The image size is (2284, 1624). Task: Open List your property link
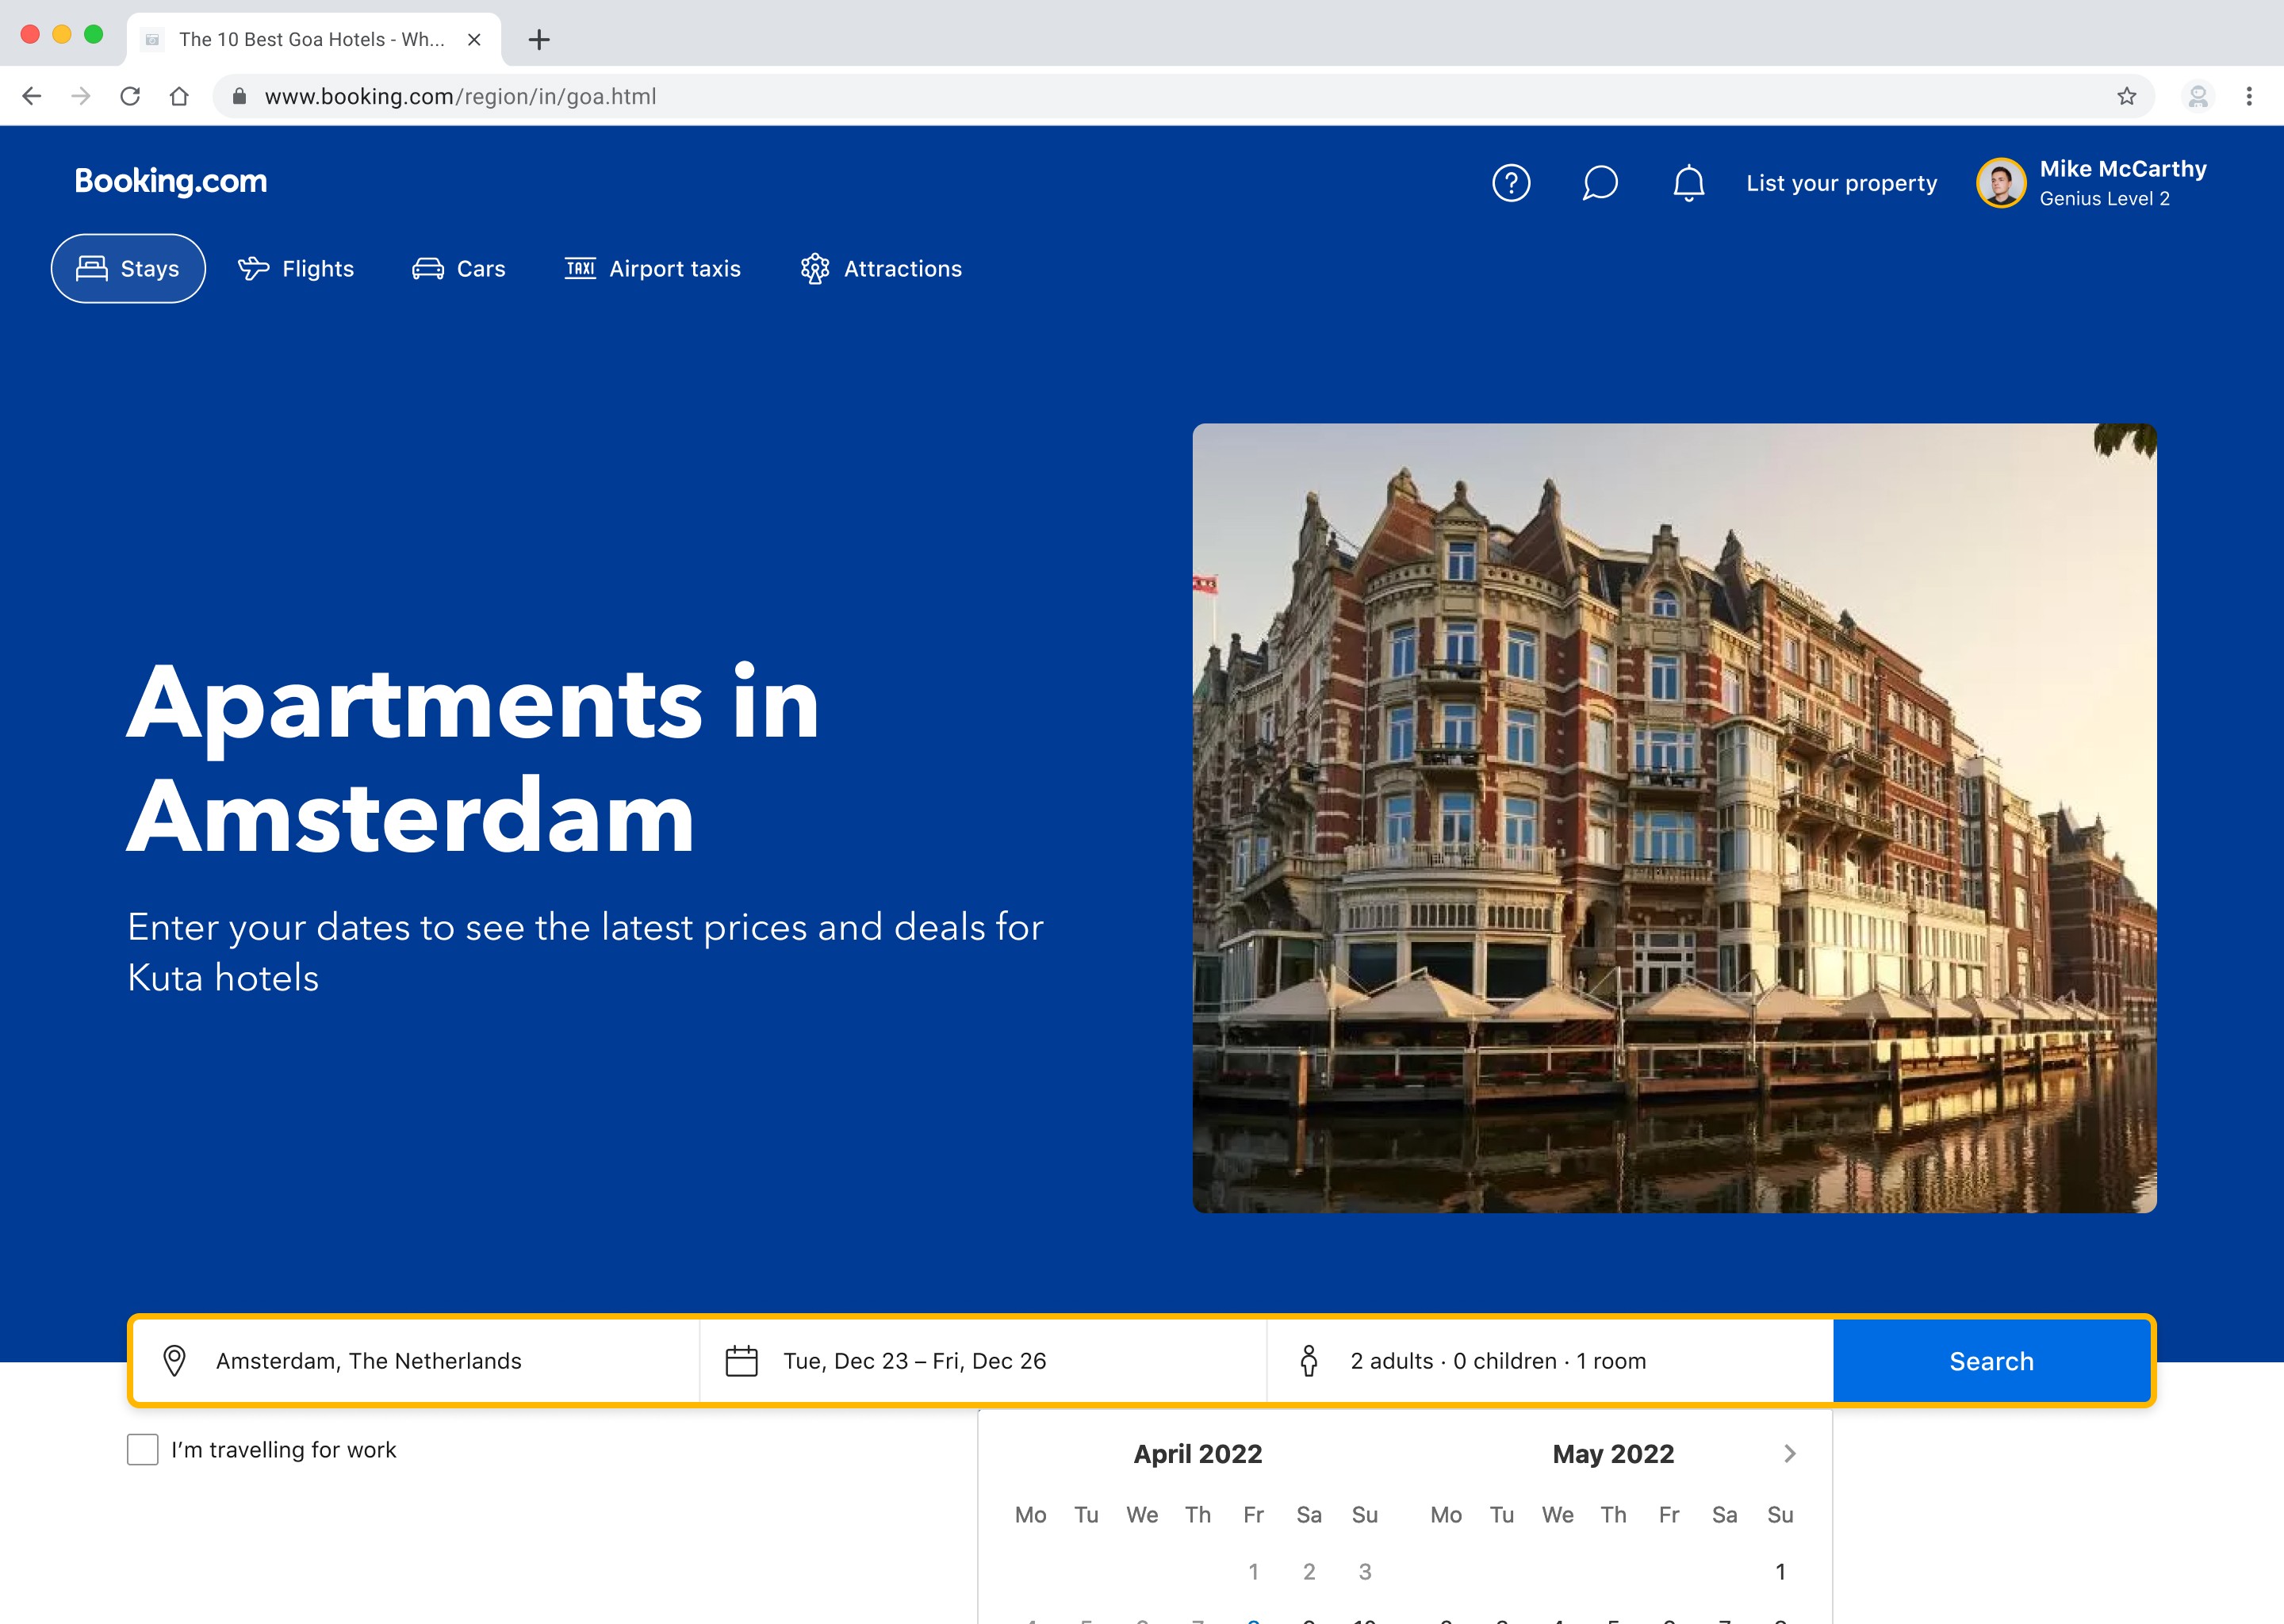tap(1841, 183)
